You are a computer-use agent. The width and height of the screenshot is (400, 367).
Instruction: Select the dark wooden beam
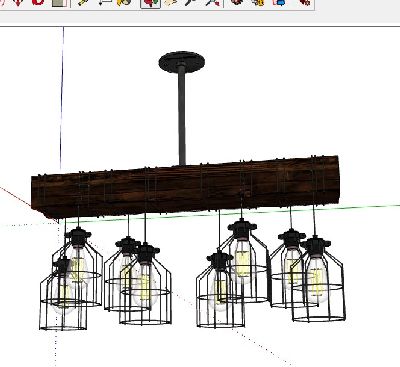185,187
